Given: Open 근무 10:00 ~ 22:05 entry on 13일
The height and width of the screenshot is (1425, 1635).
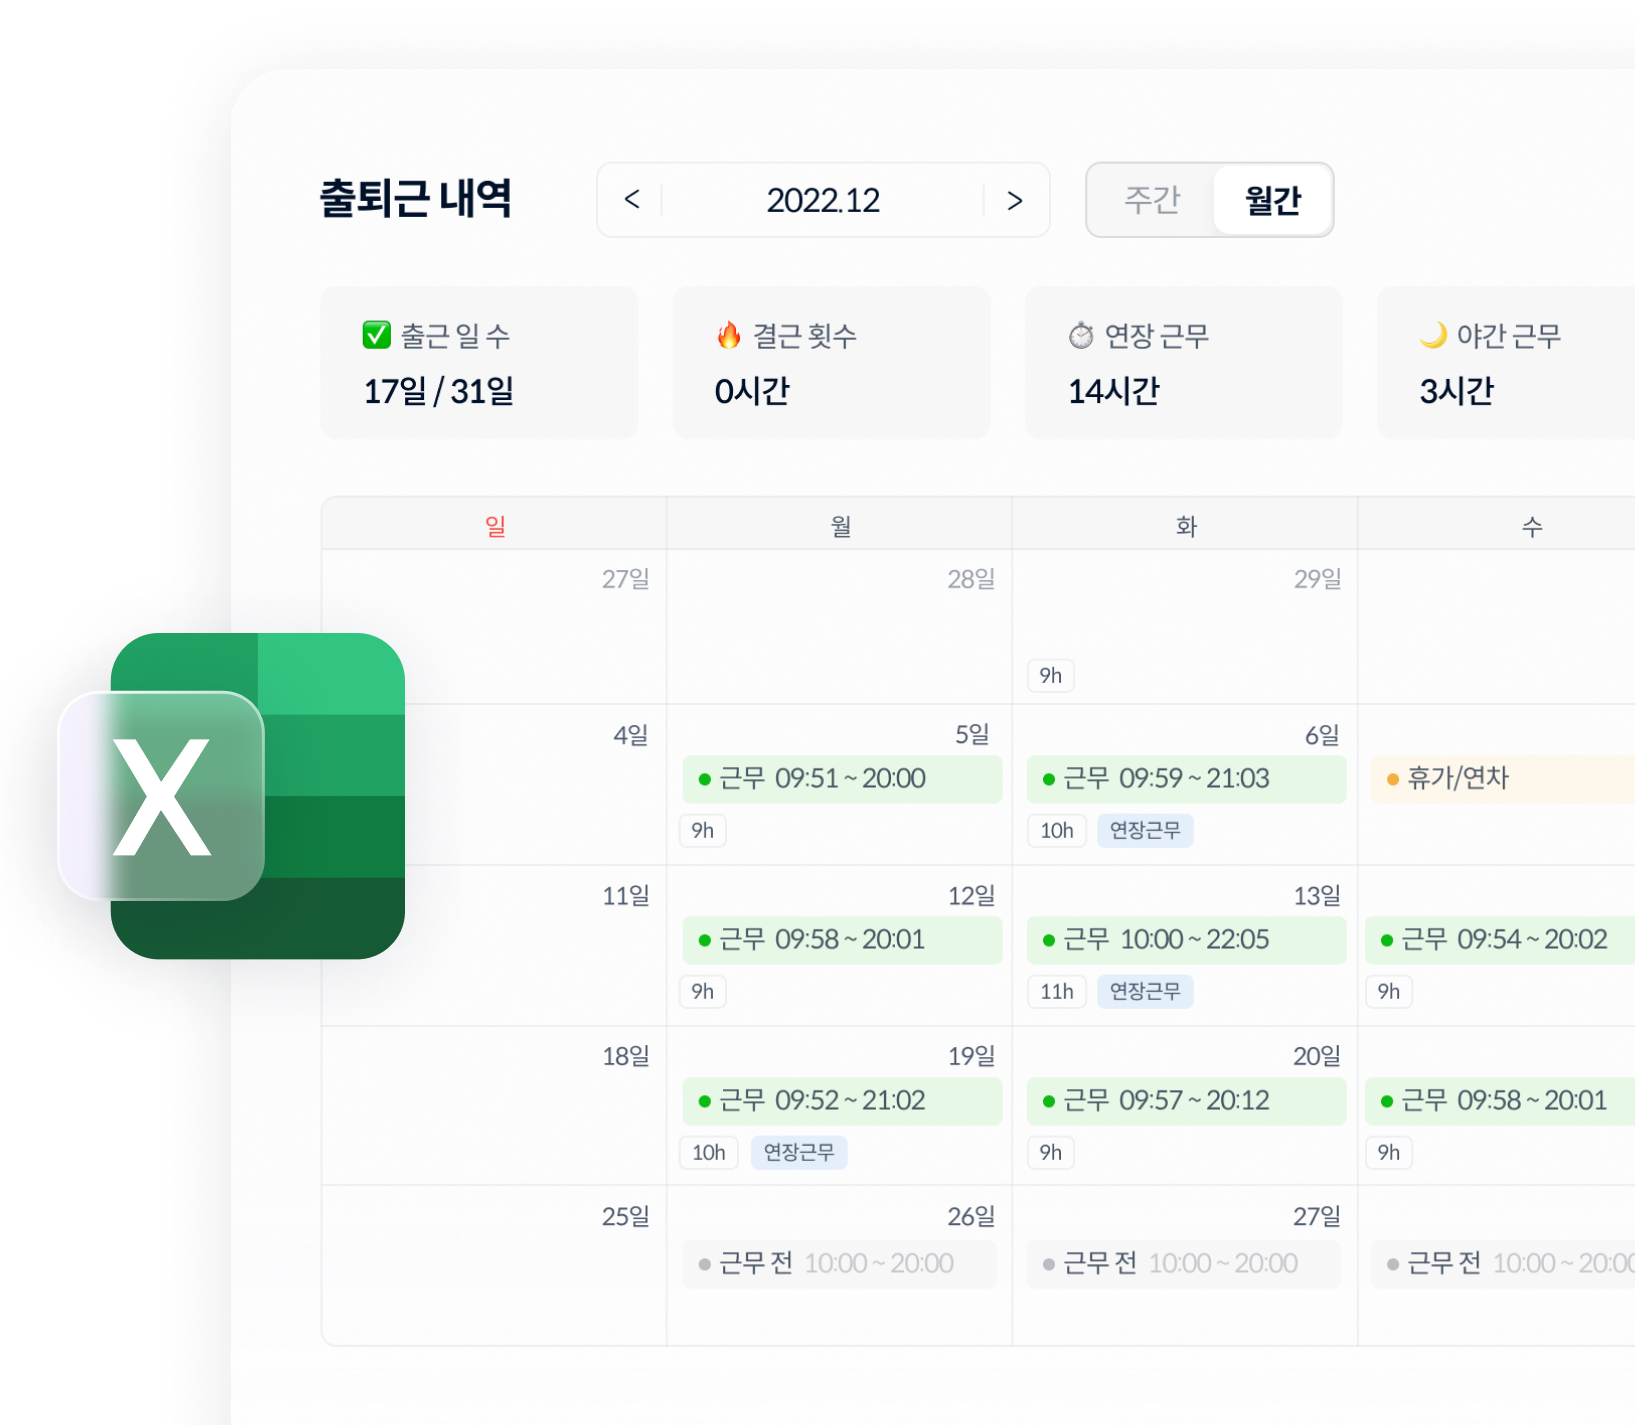Looking at the screenshot, I should (1186, 940).
